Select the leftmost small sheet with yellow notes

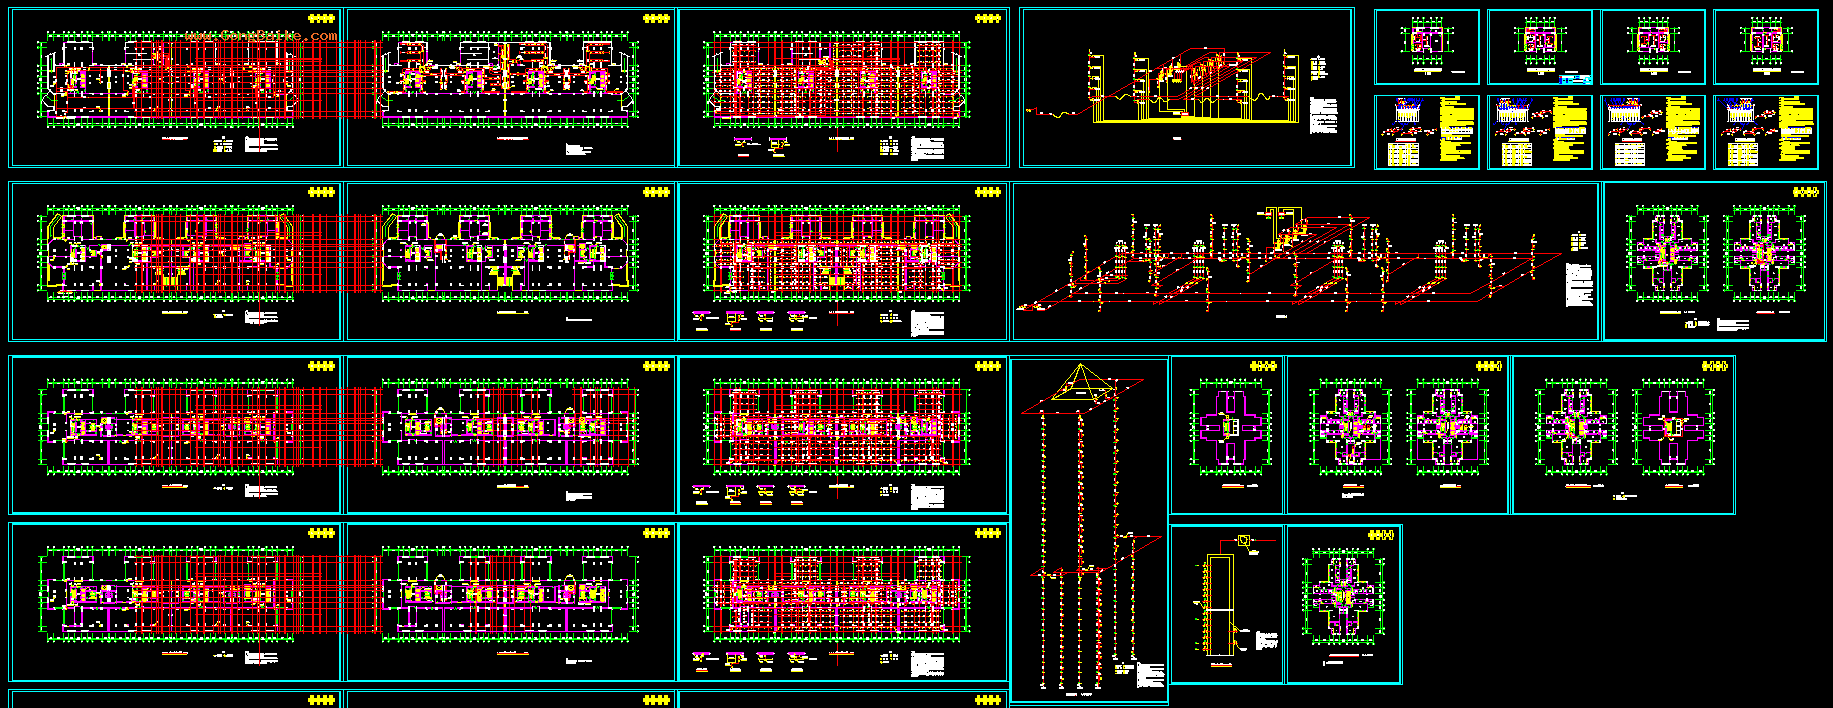1427,132
